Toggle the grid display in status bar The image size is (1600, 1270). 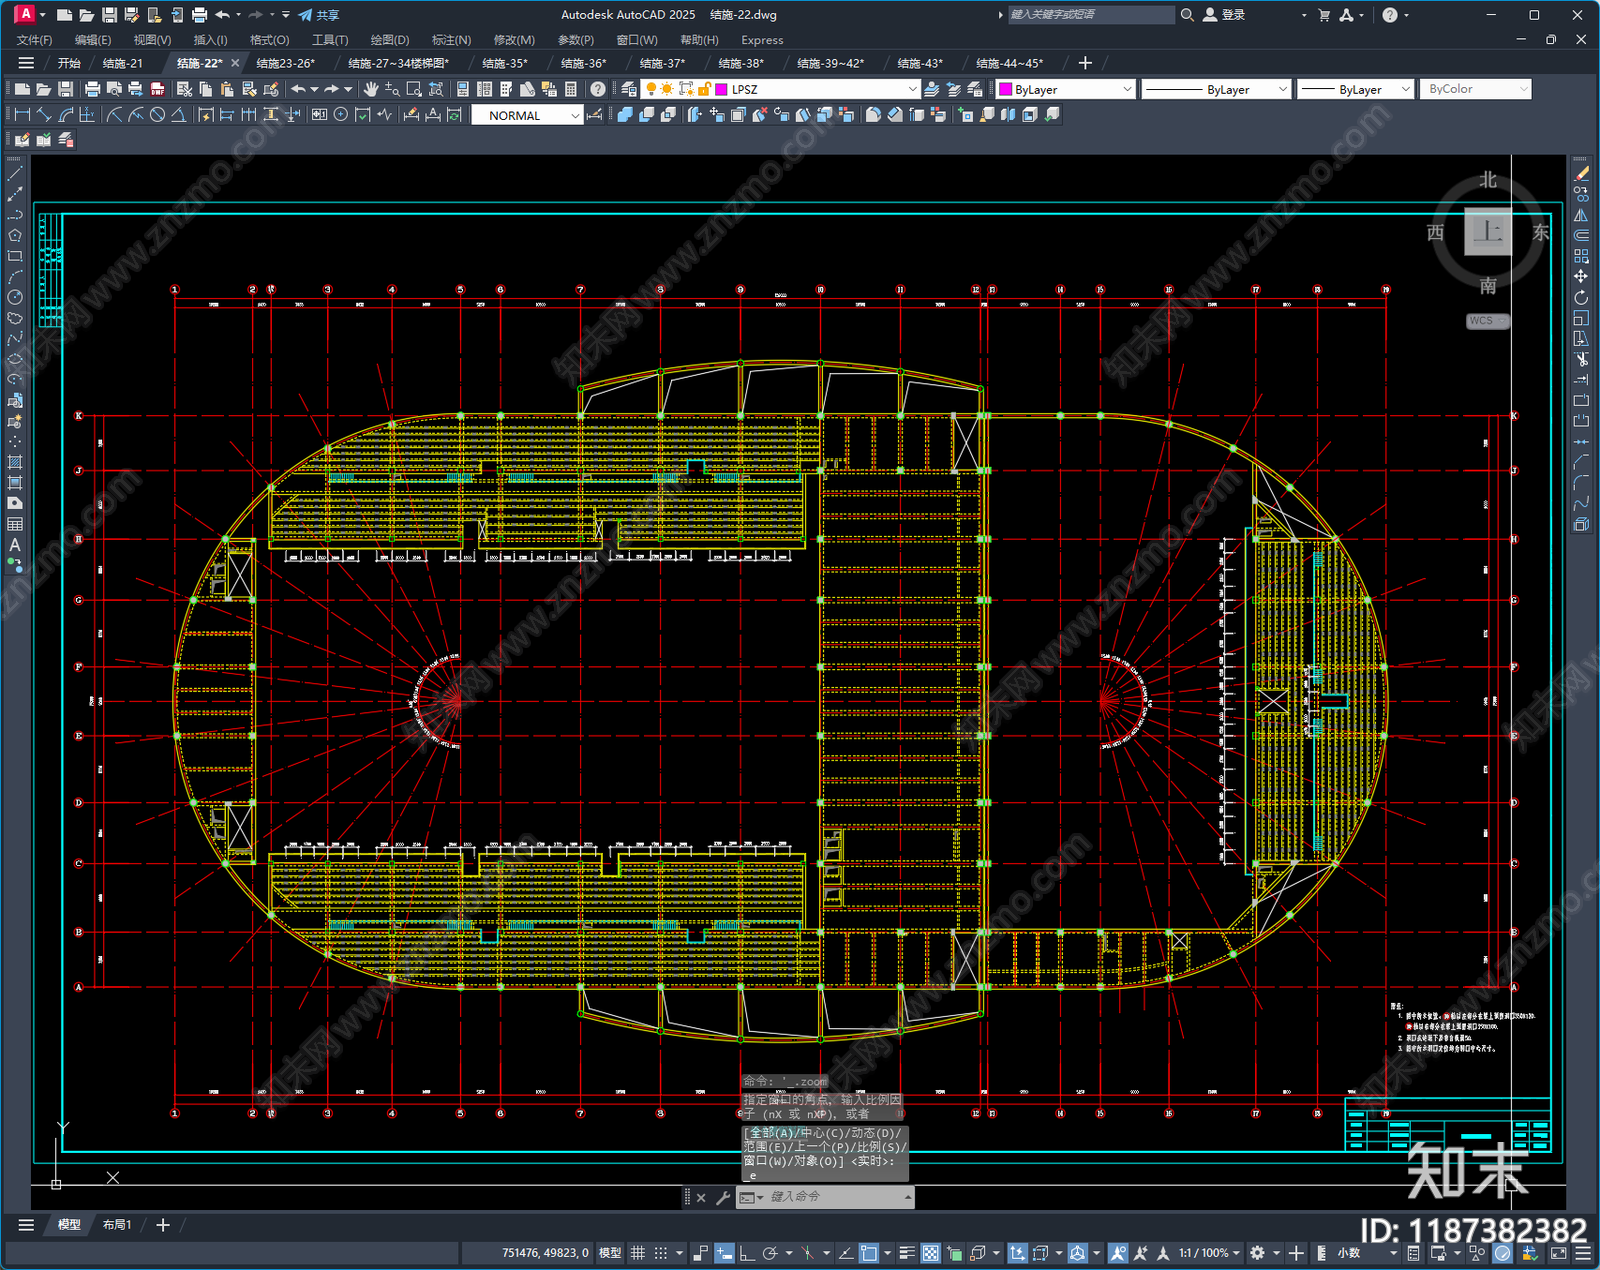pyautogui.click(x=637, y=1253)
